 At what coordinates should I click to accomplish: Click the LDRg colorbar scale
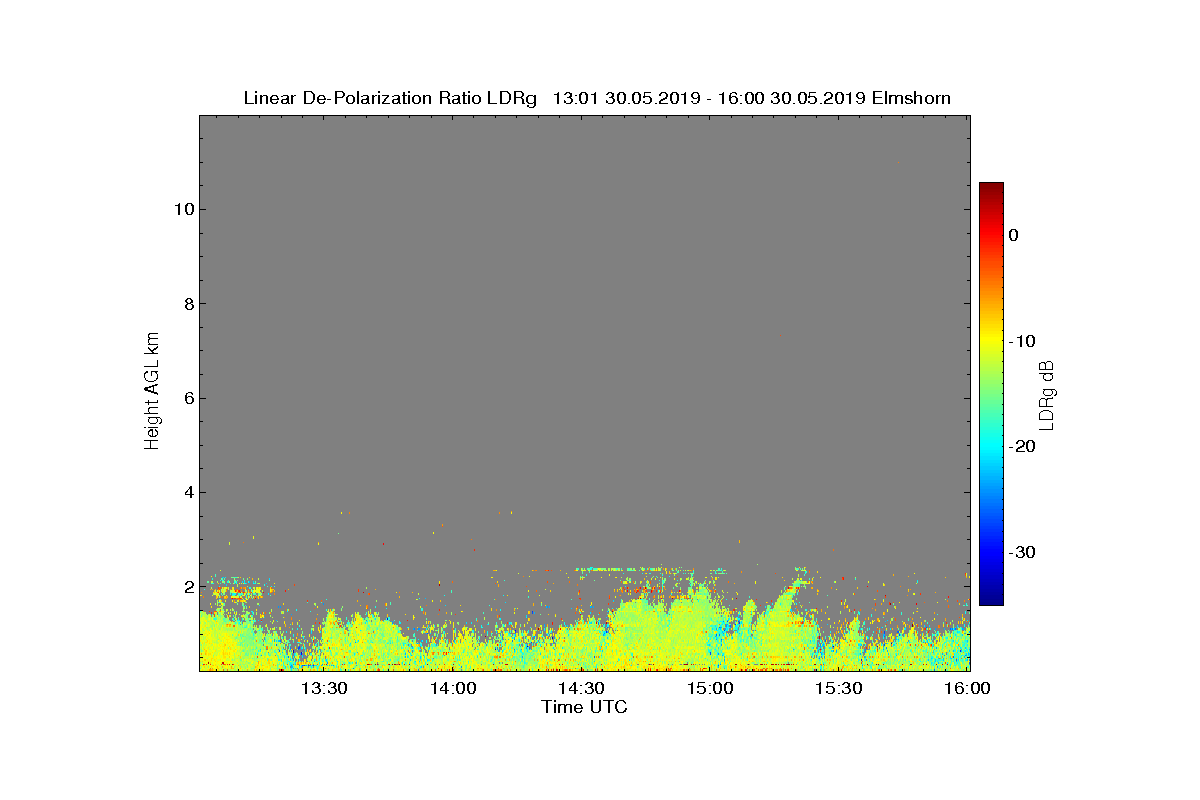coord(991,394)
